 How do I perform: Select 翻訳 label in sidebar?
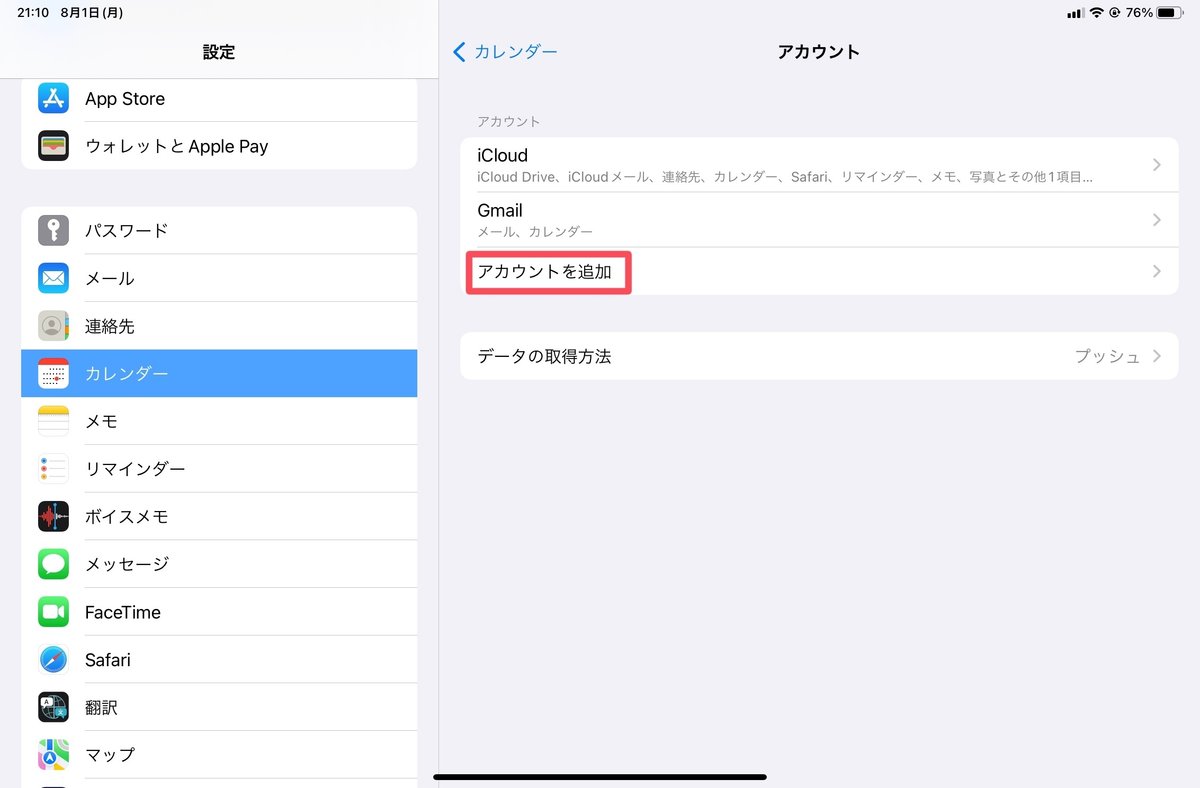[x=101, y=708]
